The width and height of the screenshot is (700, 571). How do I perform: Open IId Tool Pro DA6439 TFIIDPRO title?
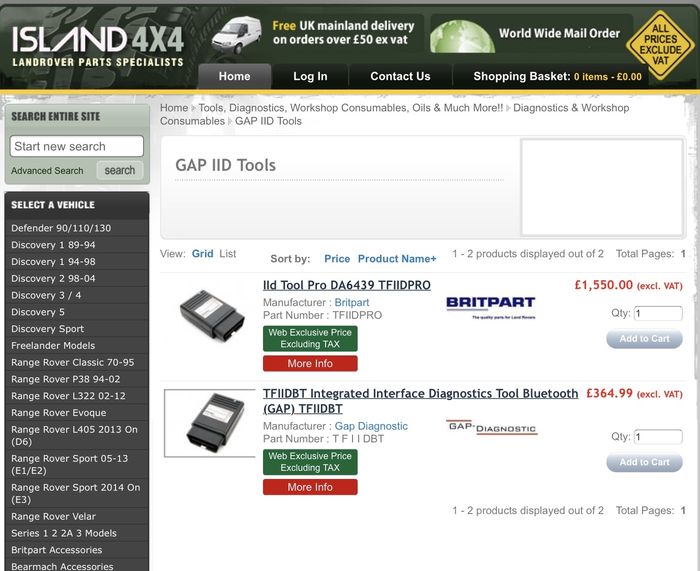(347, 285)
